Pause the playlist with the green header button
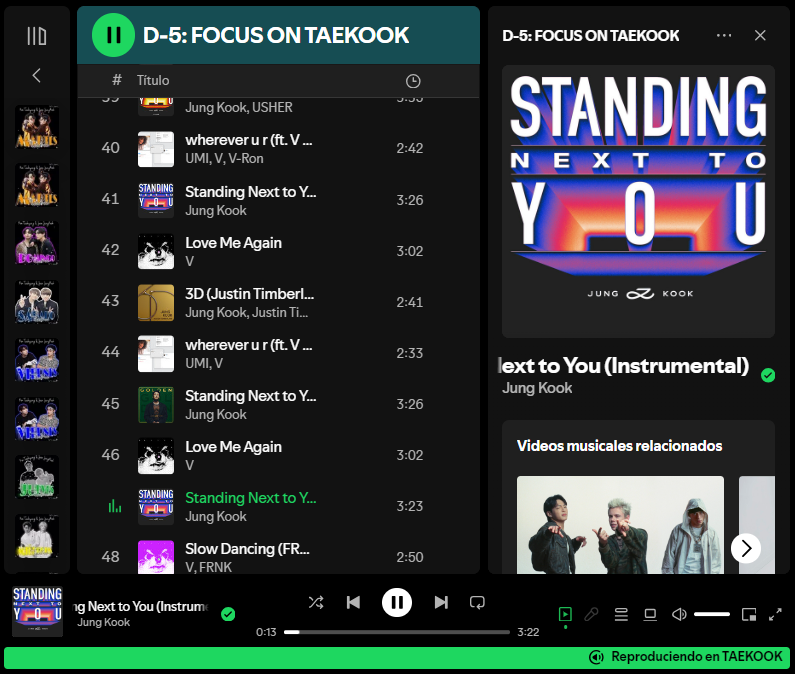The height and width of the screenshot is (674, 795). point(113,35)
